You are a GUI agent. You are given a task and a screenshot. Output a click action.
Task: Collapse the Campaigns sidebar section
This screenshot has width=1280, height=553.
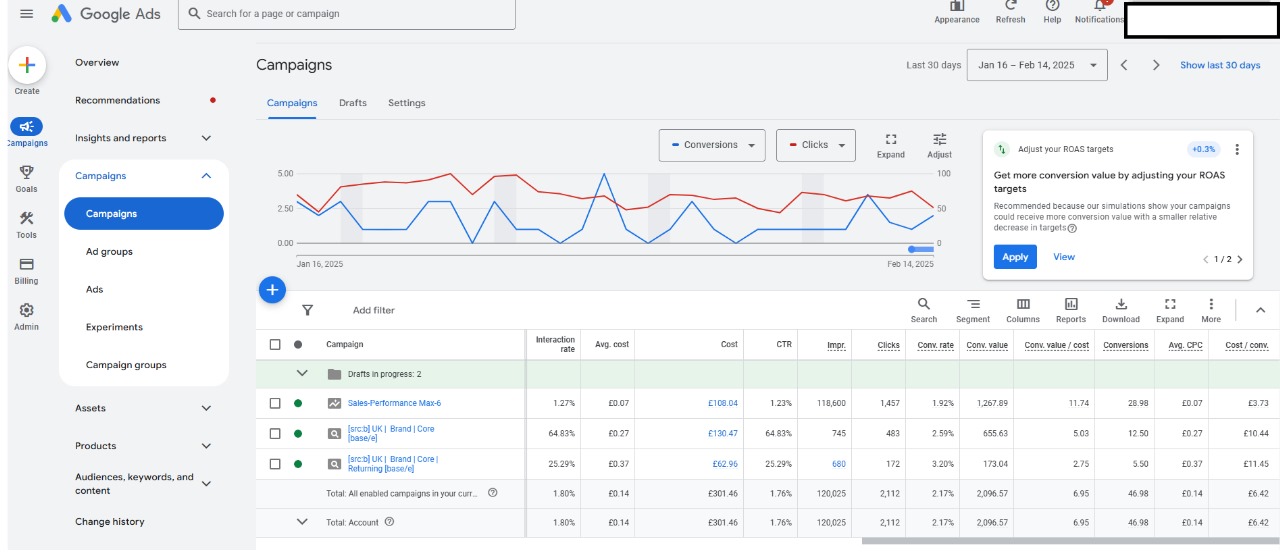[x=206, y=176]
